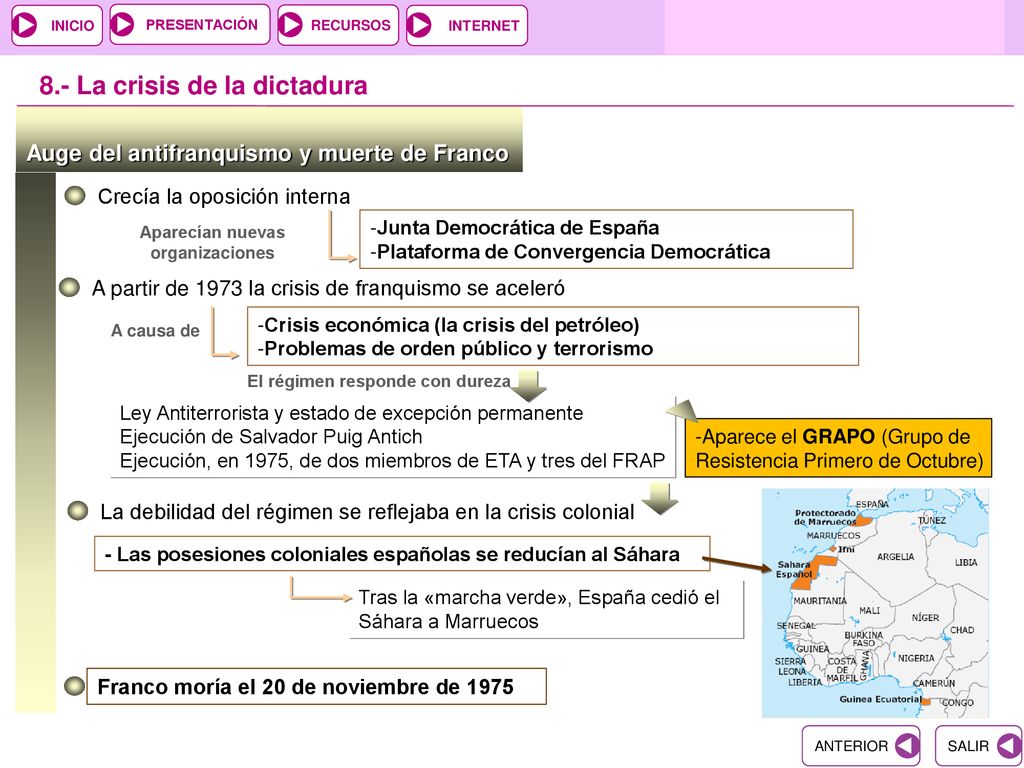The width and height of the screenshot is (1024, 768).
Task: Open the PRESENTACIÓN menu label
Action: (x=202, y=25)
